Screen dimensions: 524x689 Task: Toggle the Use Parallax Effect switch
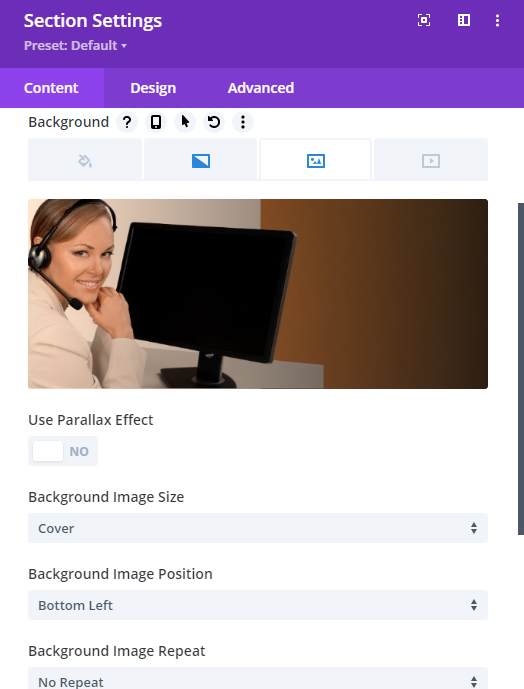click(63, 451)
